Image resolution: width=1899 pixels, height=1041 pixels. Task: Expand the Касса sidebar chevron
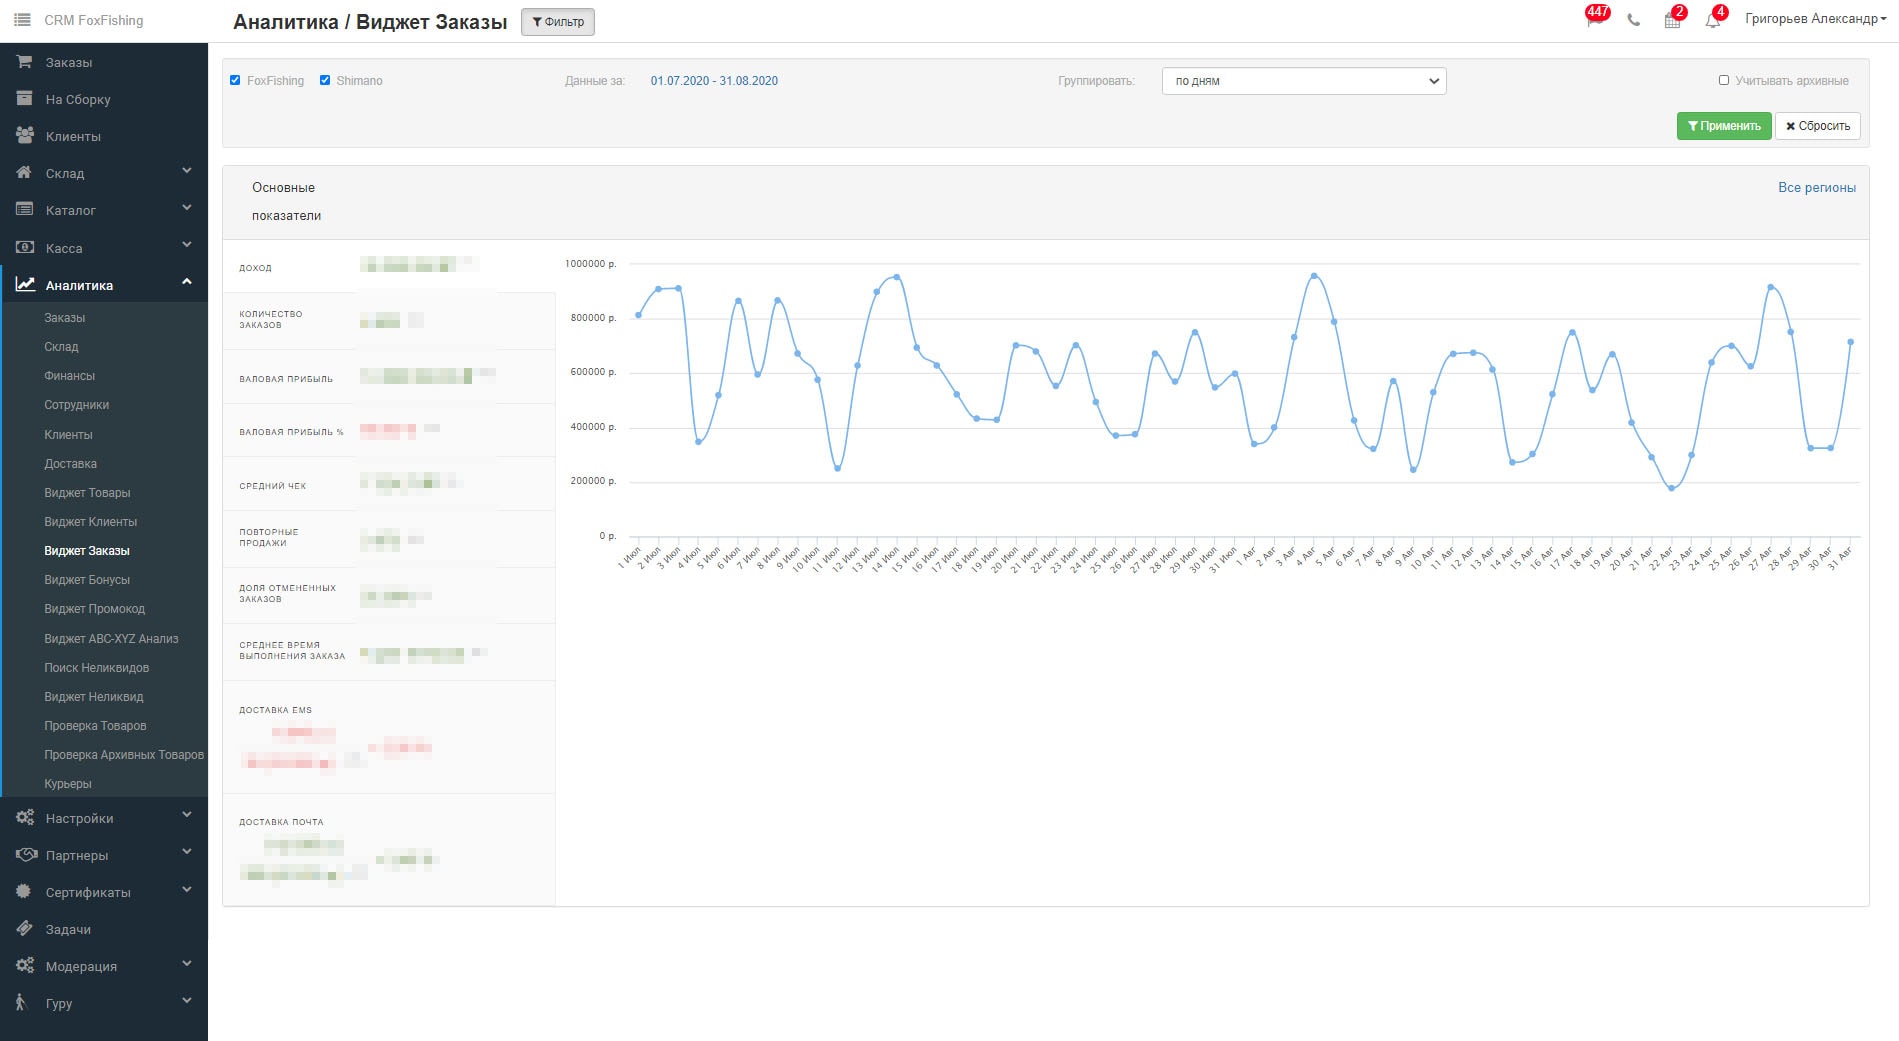pos(187,245)
